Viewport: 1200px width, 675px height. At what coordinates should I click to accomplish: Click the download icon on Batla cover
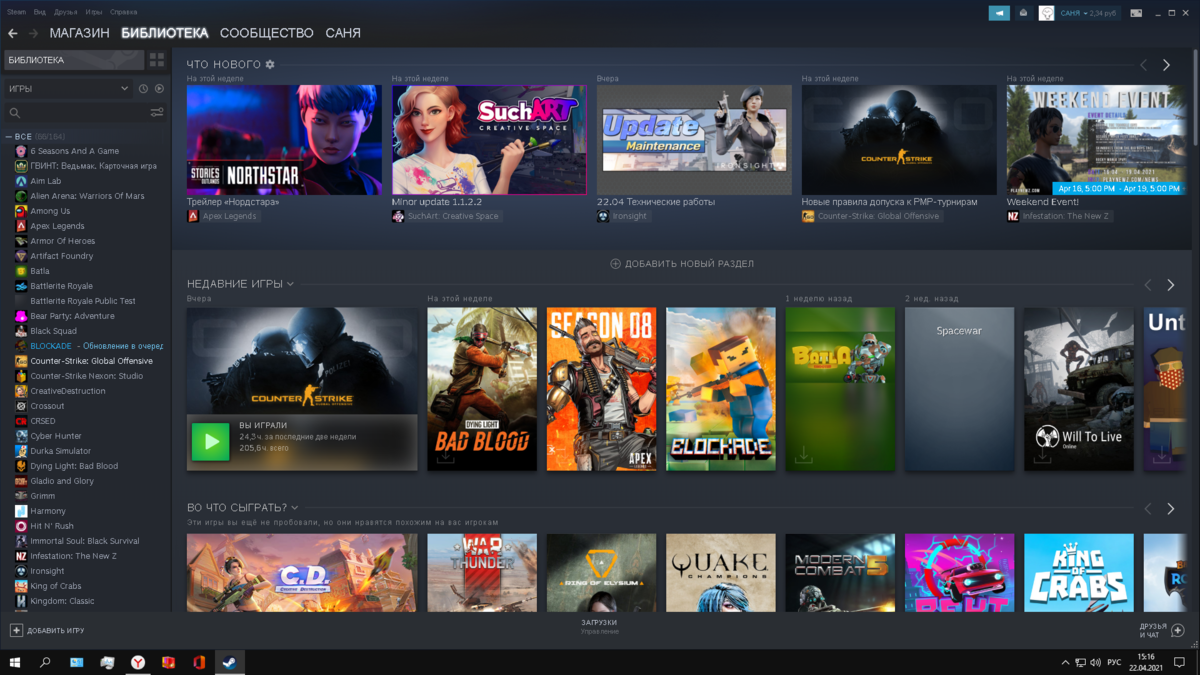[x=804, y=456]
